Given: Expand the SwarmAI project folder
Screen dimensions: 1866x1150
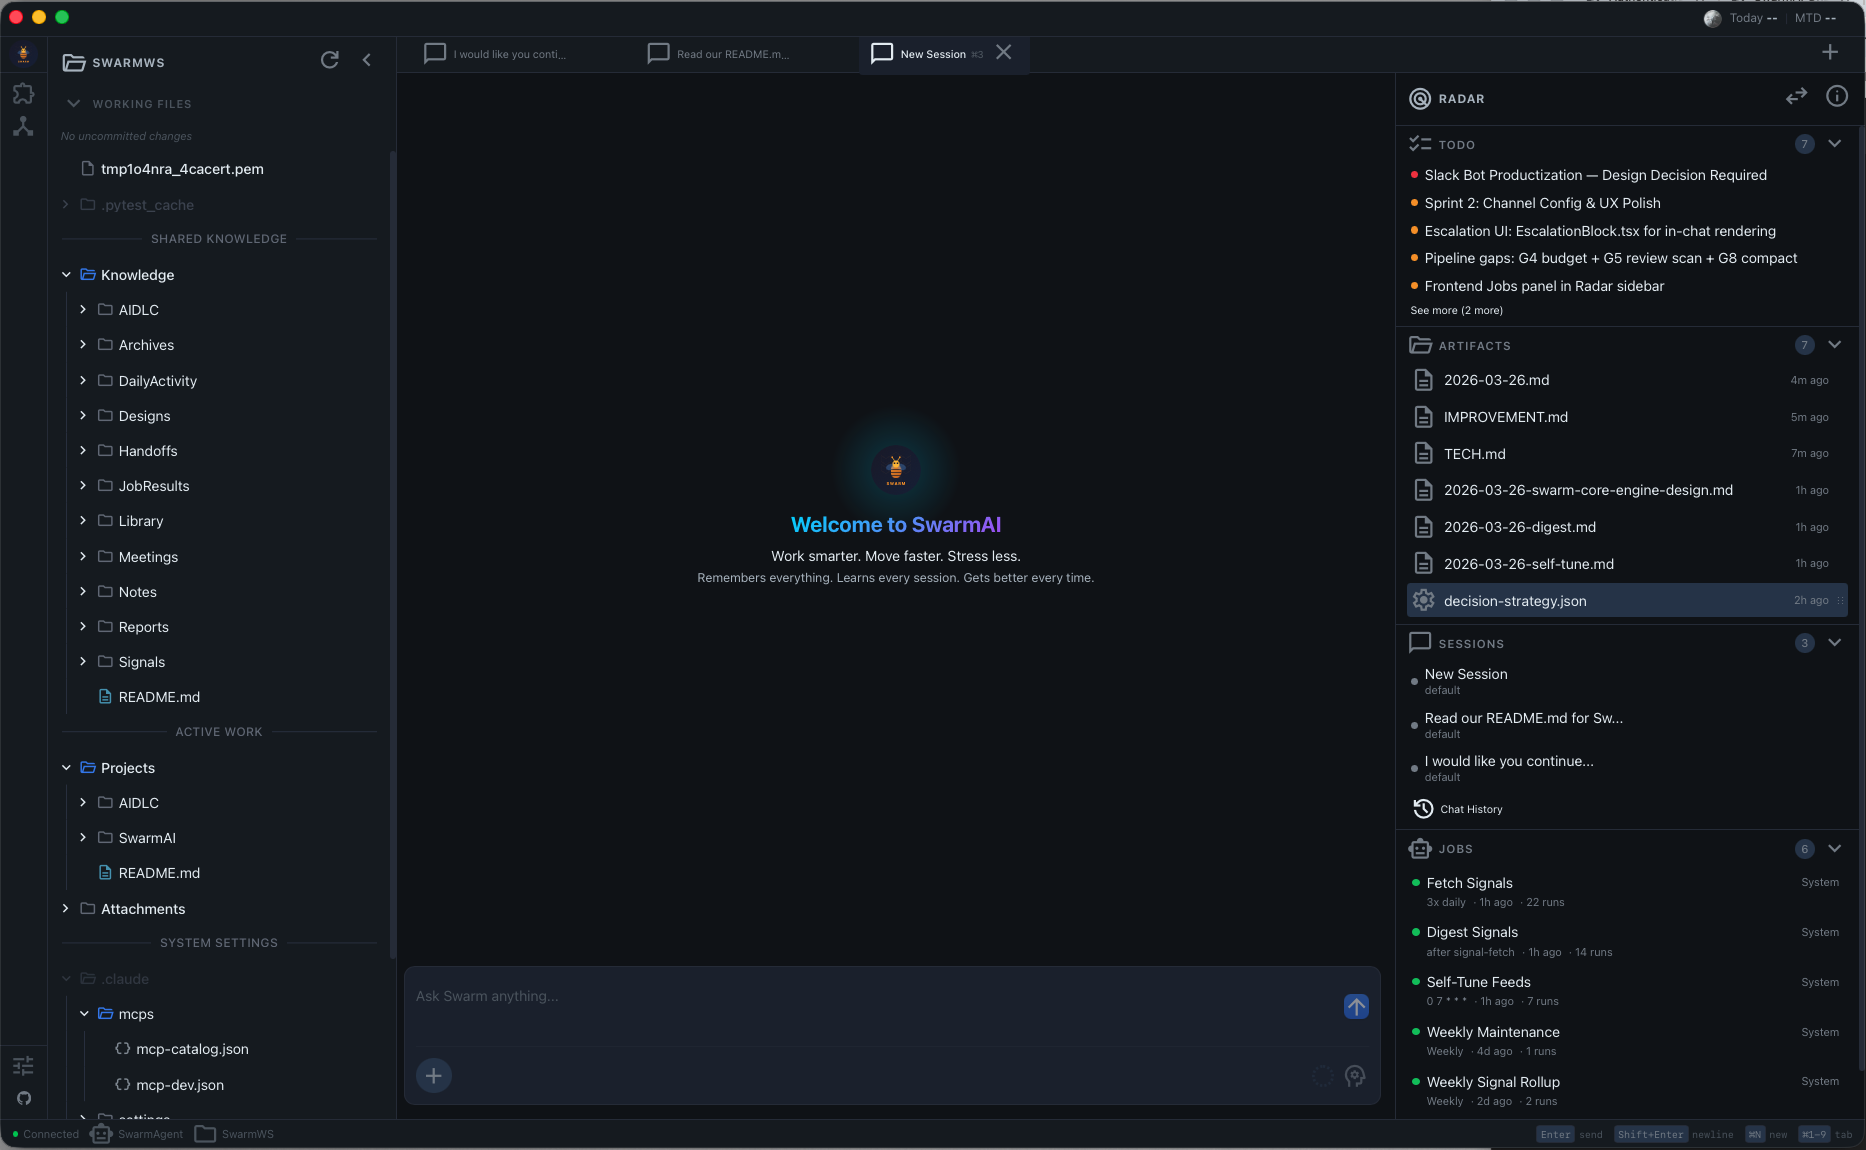Looking at the screenshot, I should [83, 837].
